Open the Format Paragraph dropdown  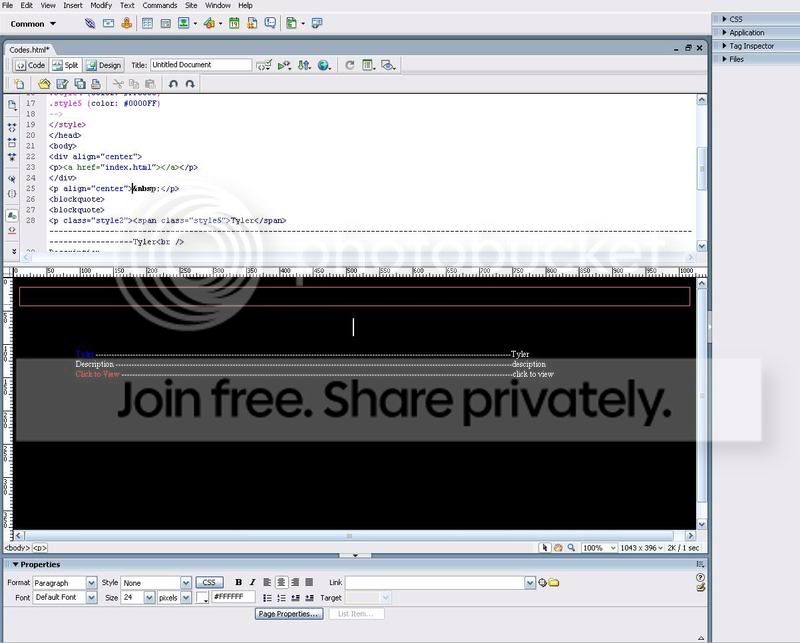pyautogui.click(x=65, y=583)
